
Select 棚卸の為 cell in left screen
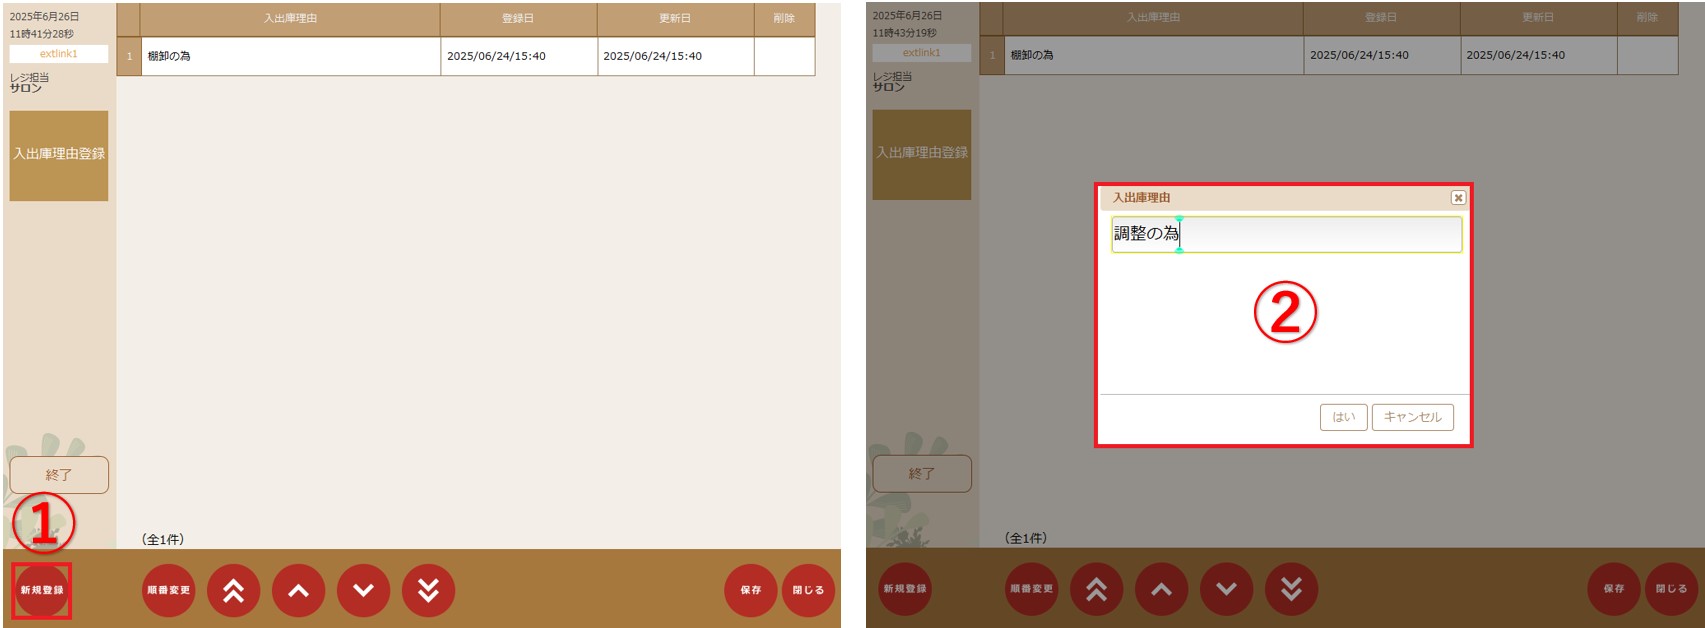[x=291, y=56]
